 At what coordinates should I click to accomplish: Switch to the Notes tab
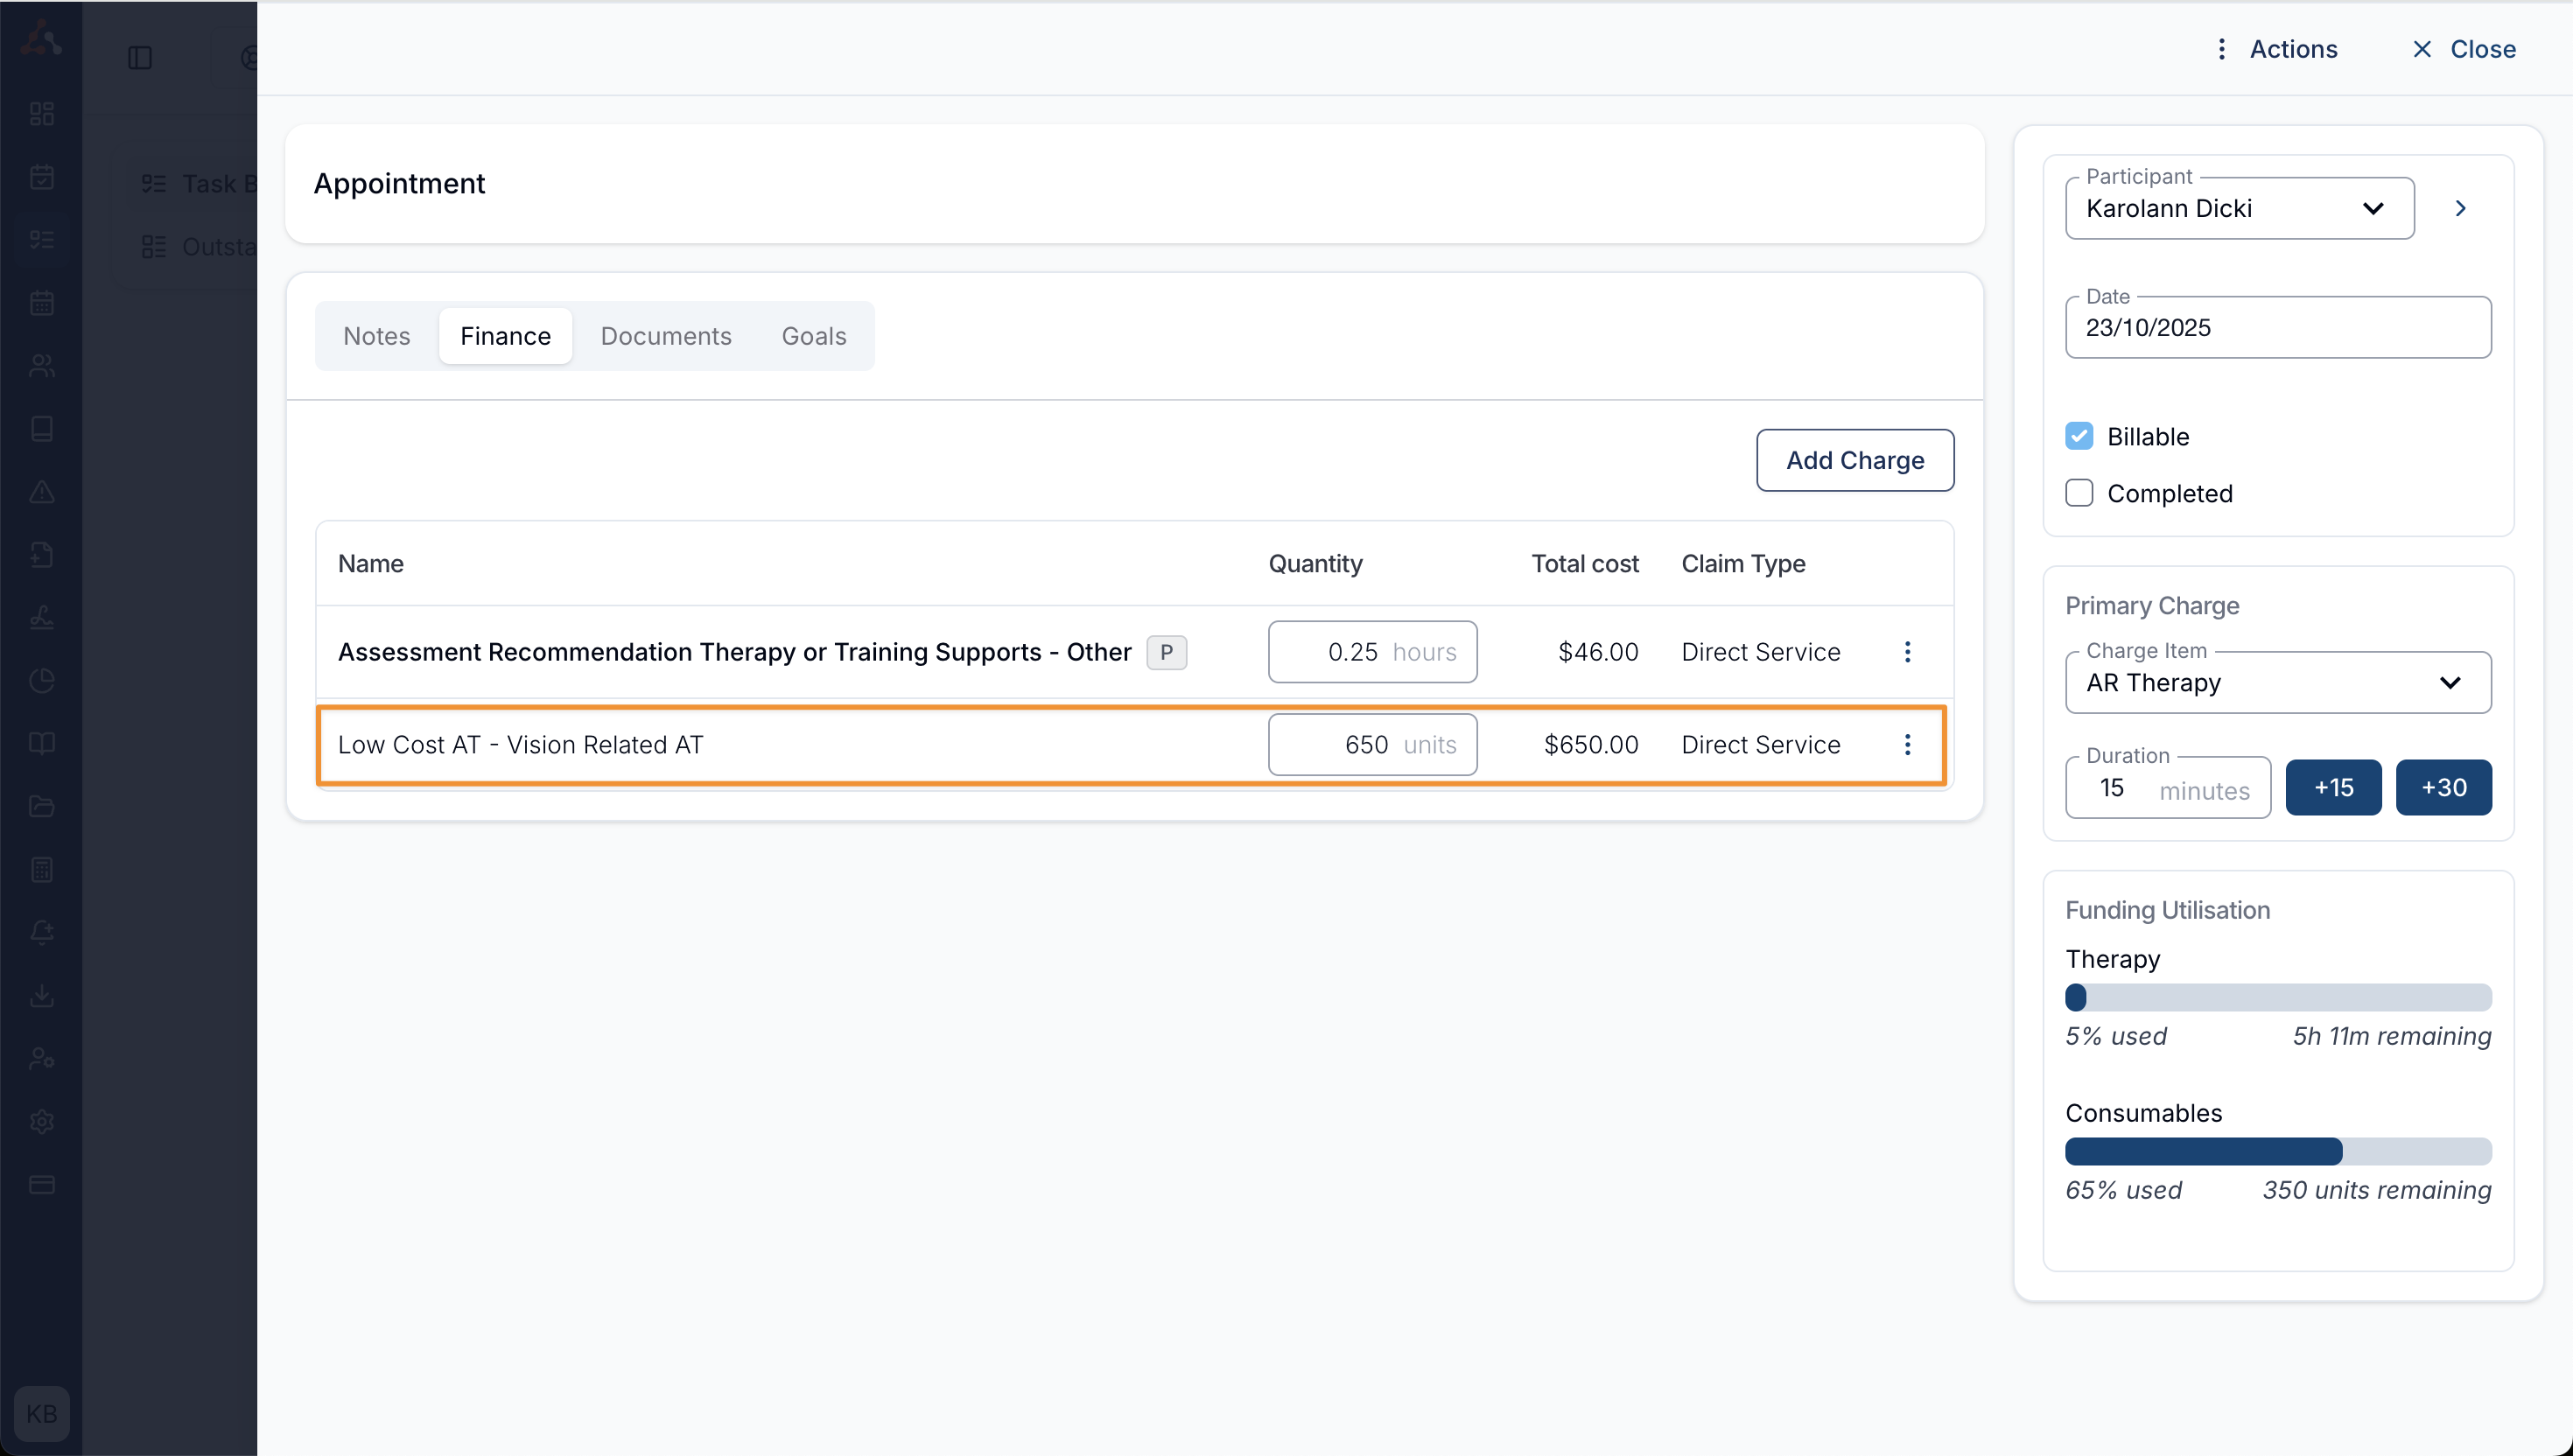click(376, 336)
